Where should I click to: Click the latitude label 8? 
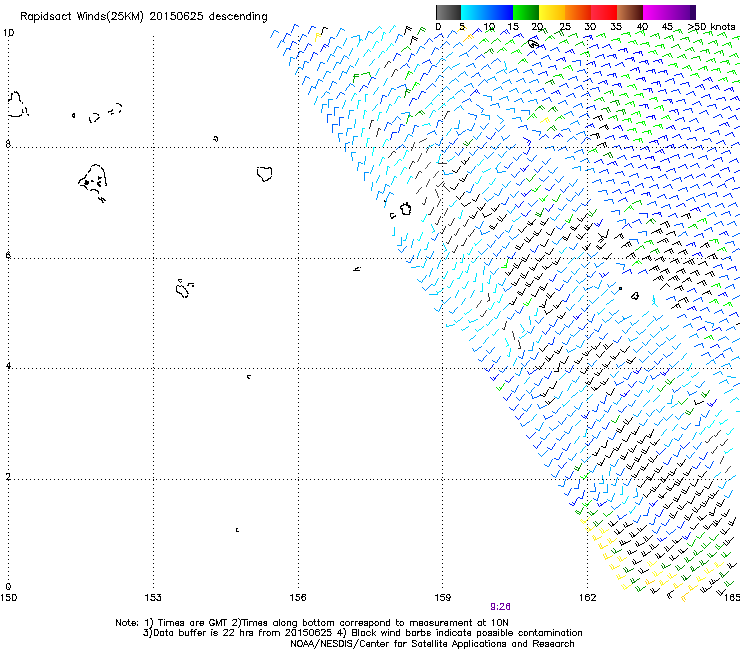pos(8,144)
